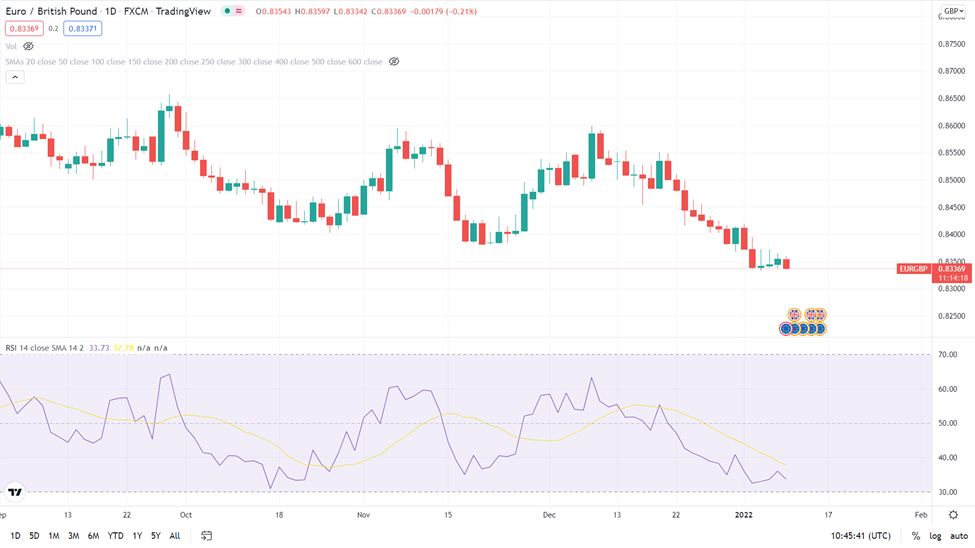
Task: Toggle percent scale mode
Action: click(x=916, y=536)
